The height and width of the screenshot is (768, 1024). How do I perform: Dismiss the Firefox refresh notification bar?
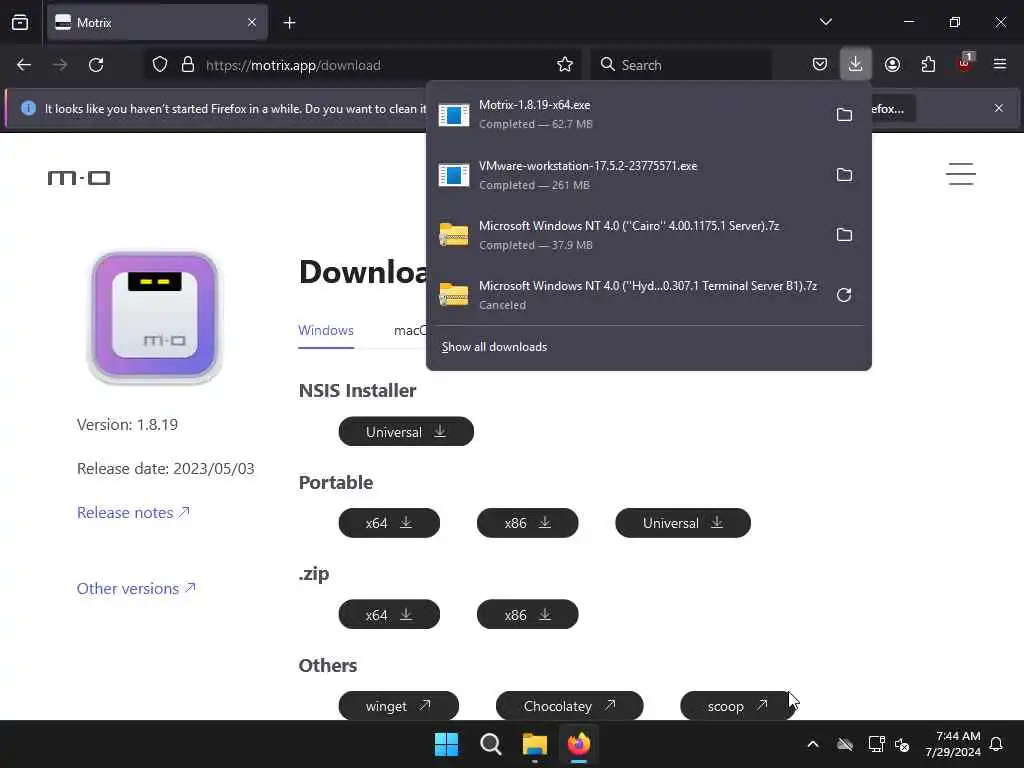pyautogui.click(x=999, y=108)
